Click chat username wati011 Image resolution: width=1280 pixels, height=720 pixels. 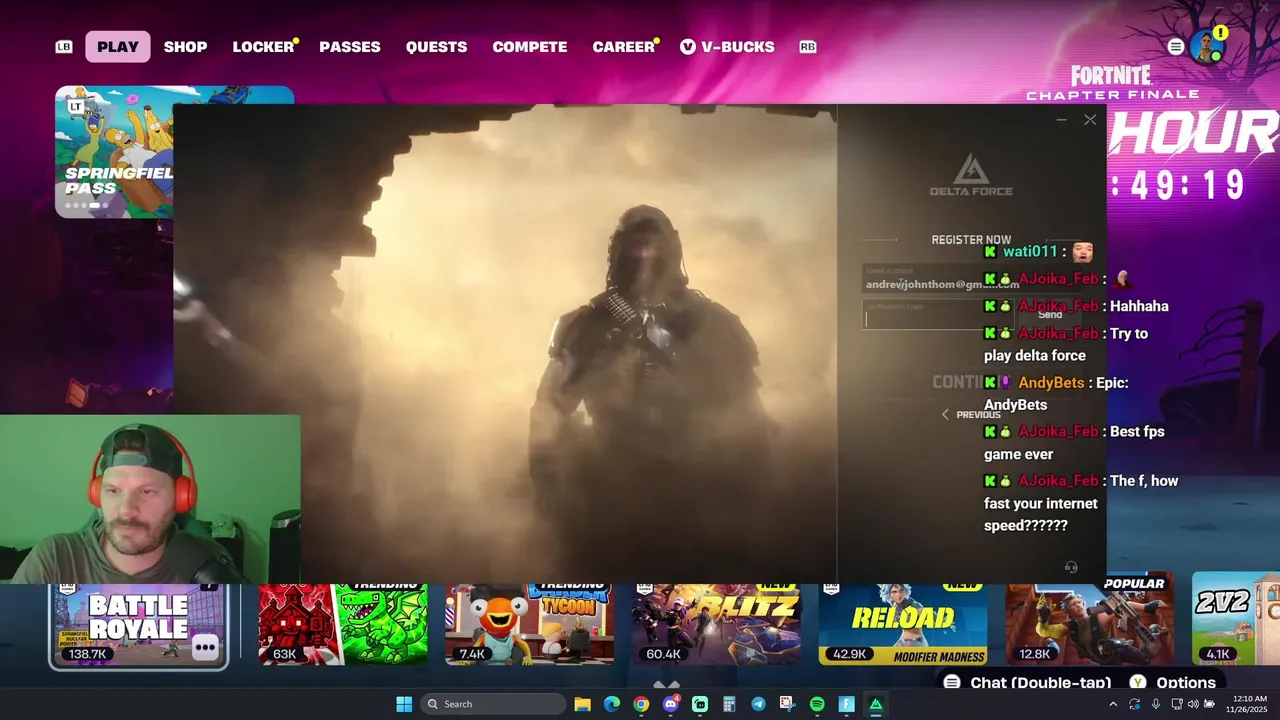(x=1030, y=252)
